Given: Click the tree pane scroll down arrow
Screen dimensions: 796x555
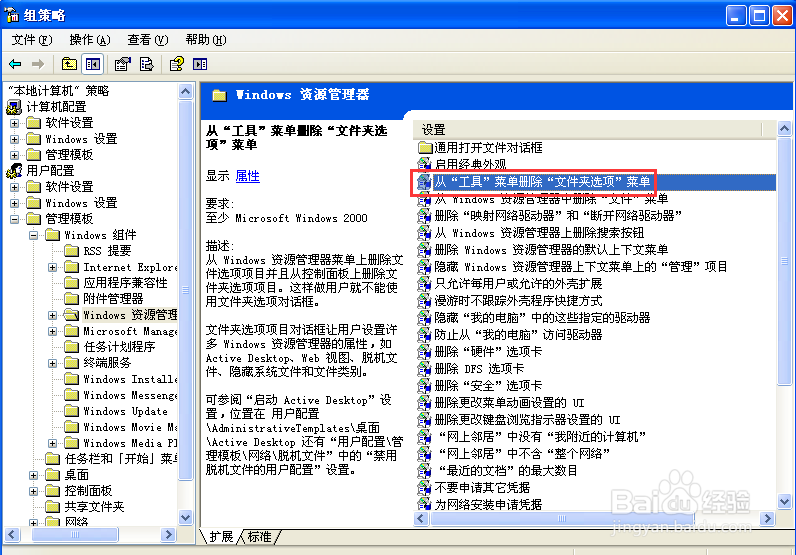Looking at the screenshot, I should (185, 517).
